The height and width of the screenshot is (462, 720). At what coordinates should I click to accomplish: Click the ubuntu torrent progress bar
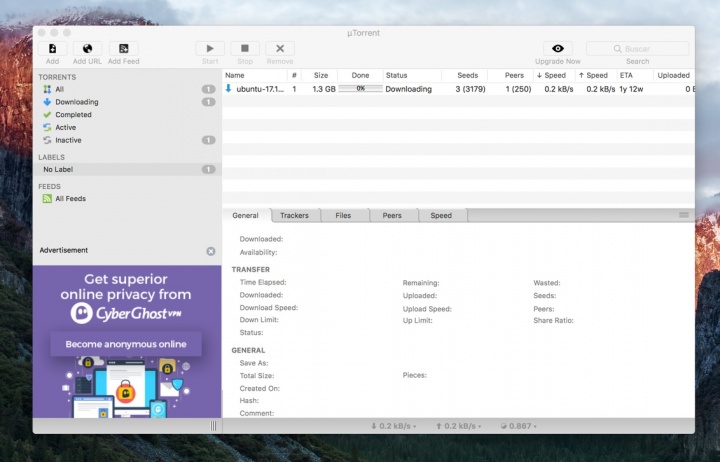(359, 89)
